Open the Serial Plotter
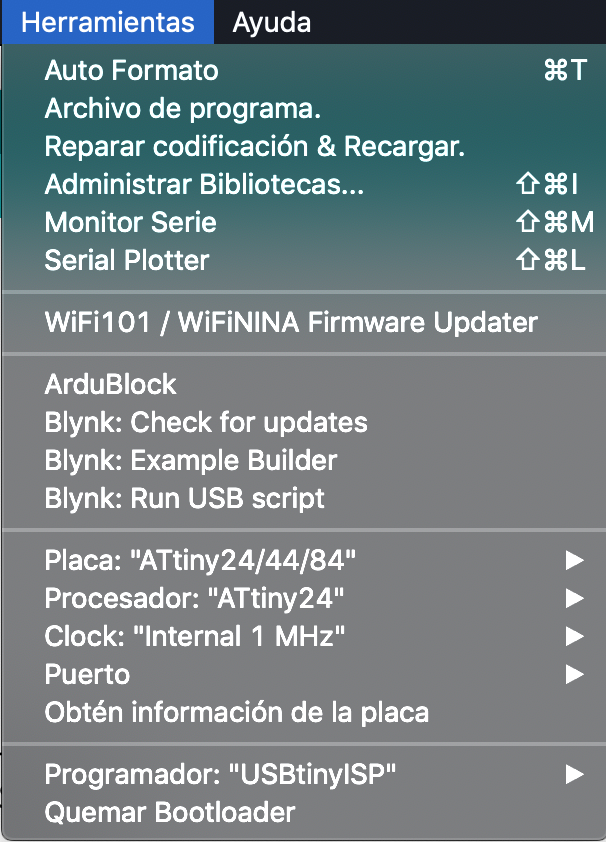The height and width of the screenshot is (842, 606). (x=304, y=260)
